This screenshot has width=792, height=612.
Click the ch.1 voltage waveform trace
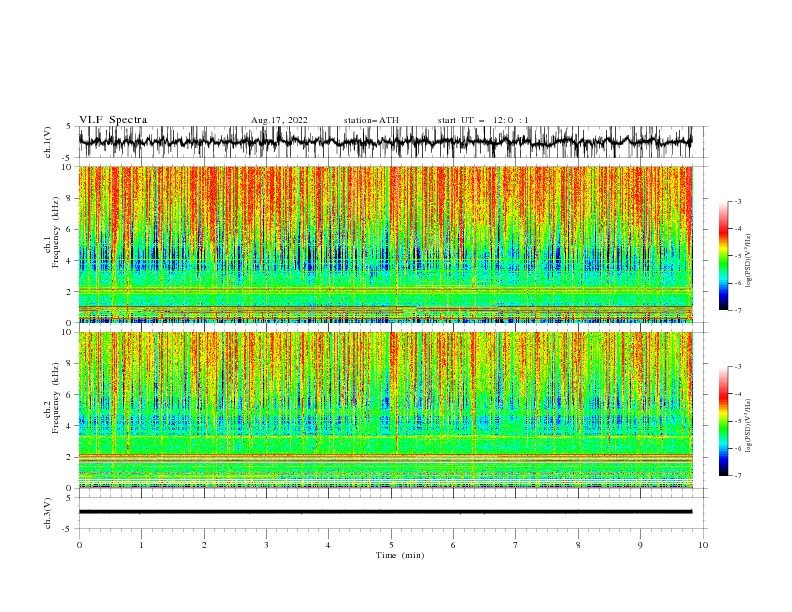385,142
